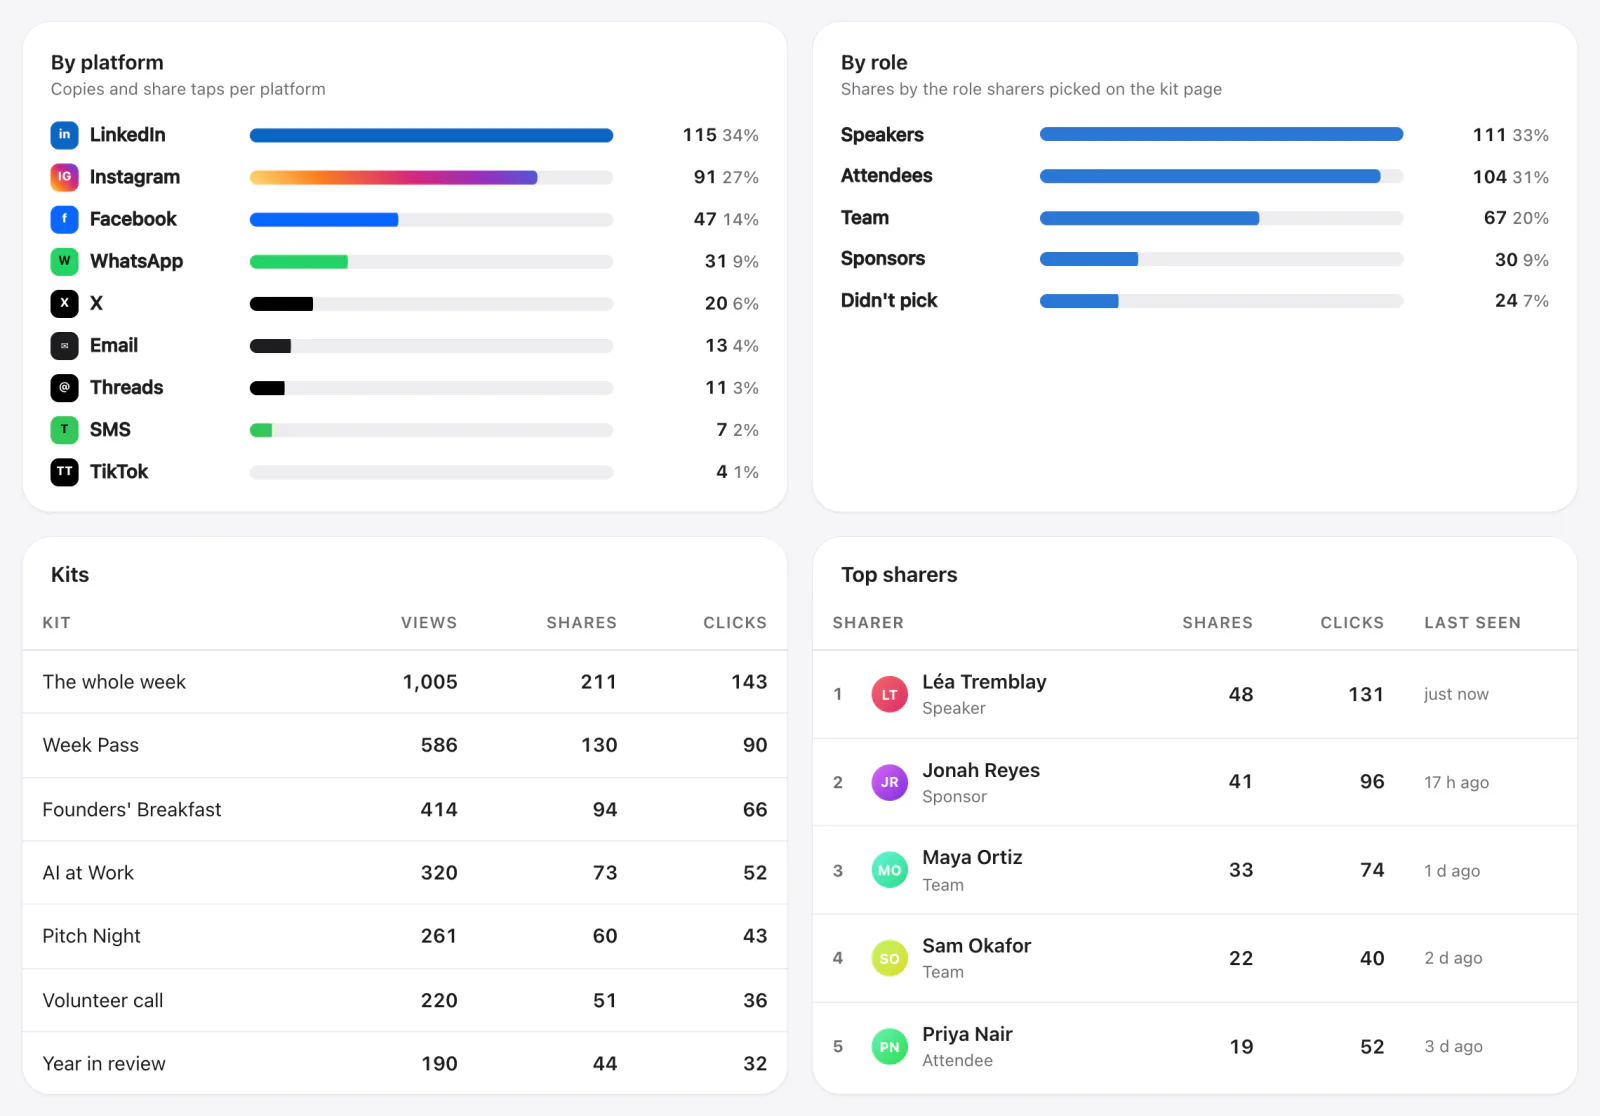Click the 'Léa Tremblay' sharer name
This screenshot has width=1600, height=1116.
point(984,682)
